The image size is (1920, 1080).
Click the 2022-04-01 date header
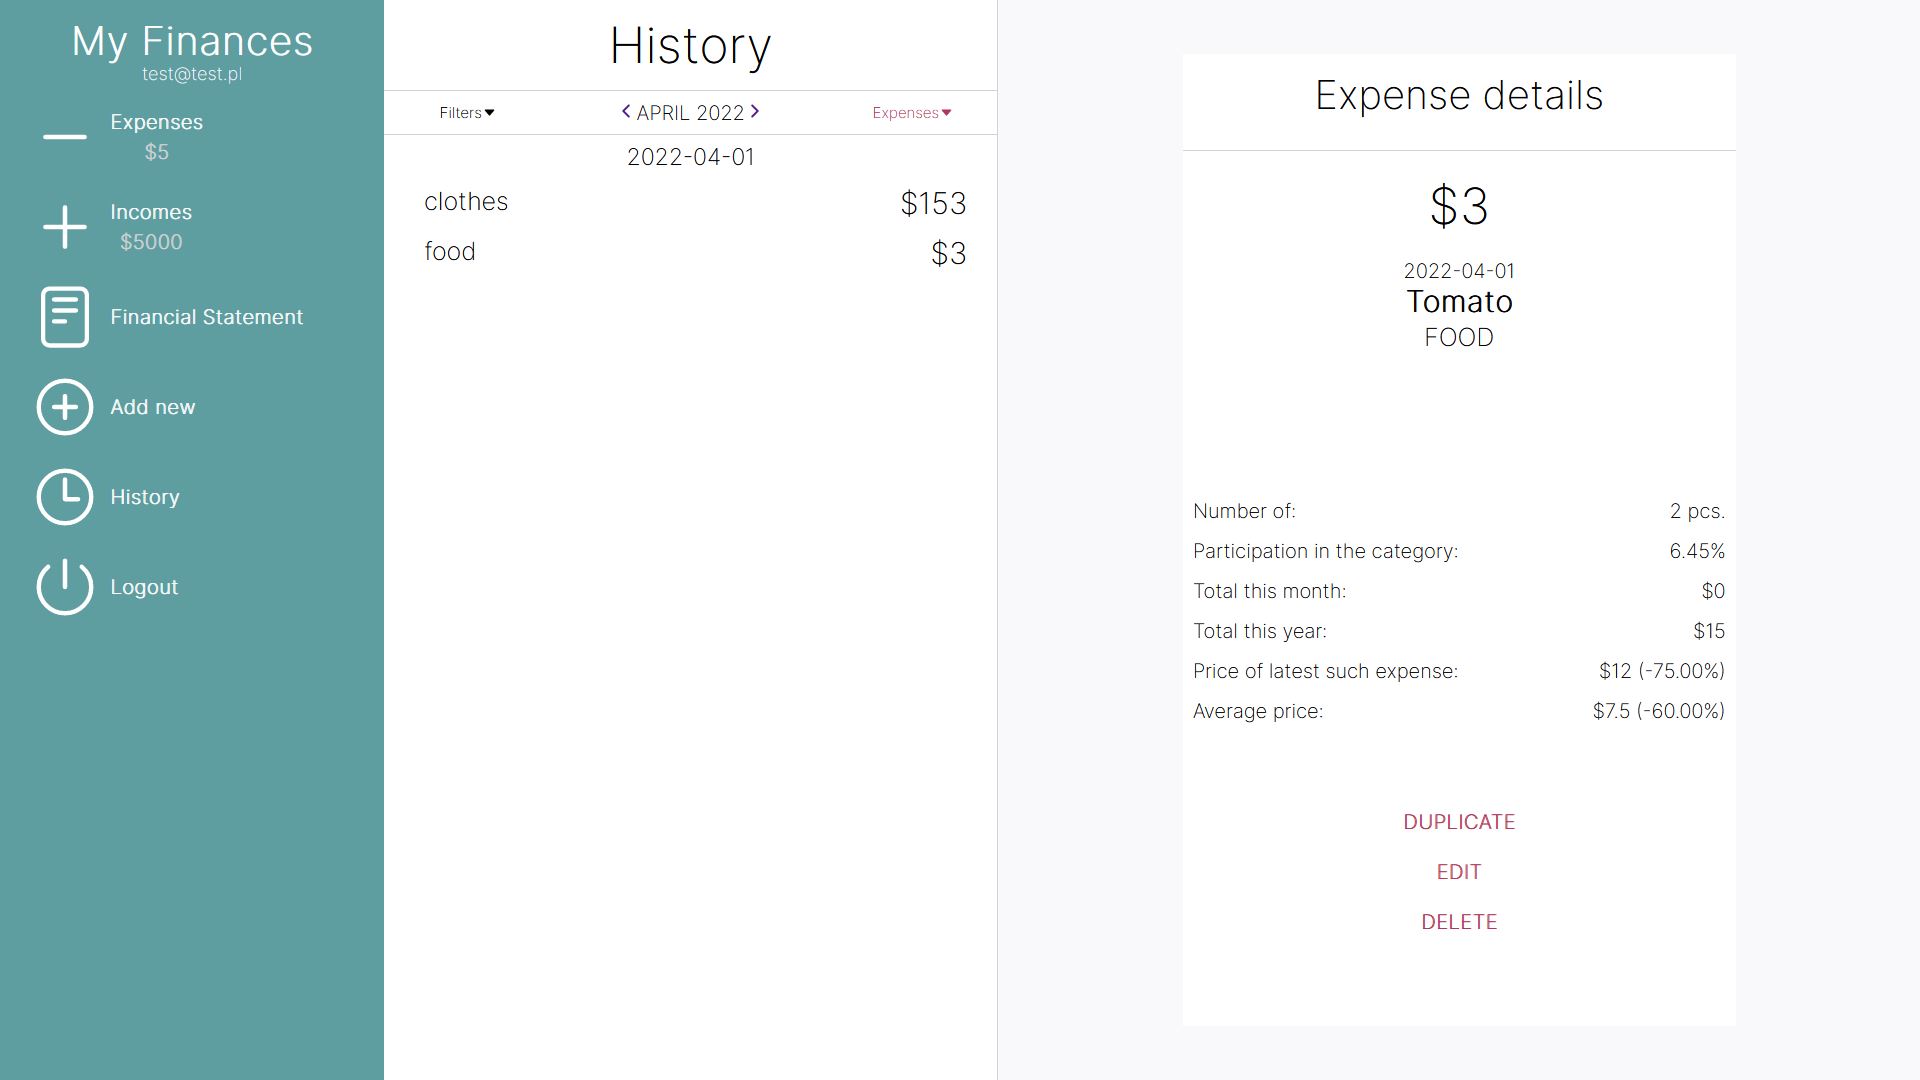pos(690,156)
